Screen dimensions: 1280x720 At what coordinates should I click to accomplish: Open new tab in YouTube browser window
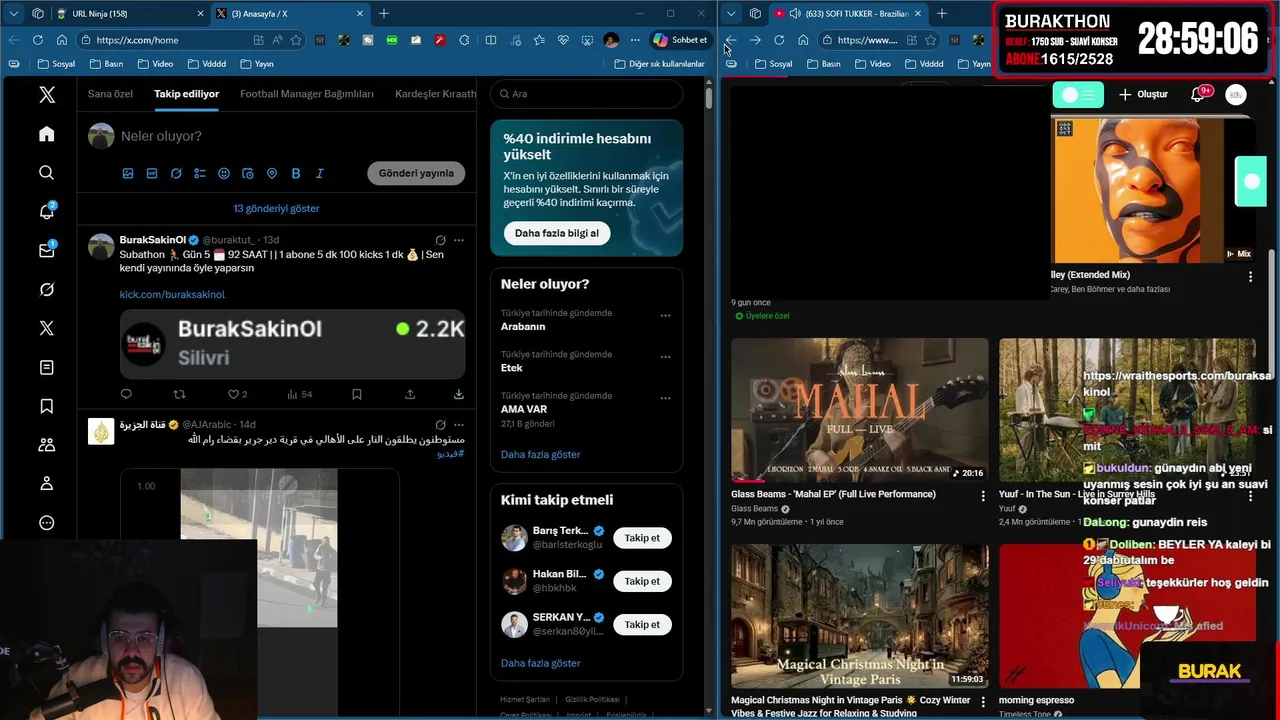(941, 14)
